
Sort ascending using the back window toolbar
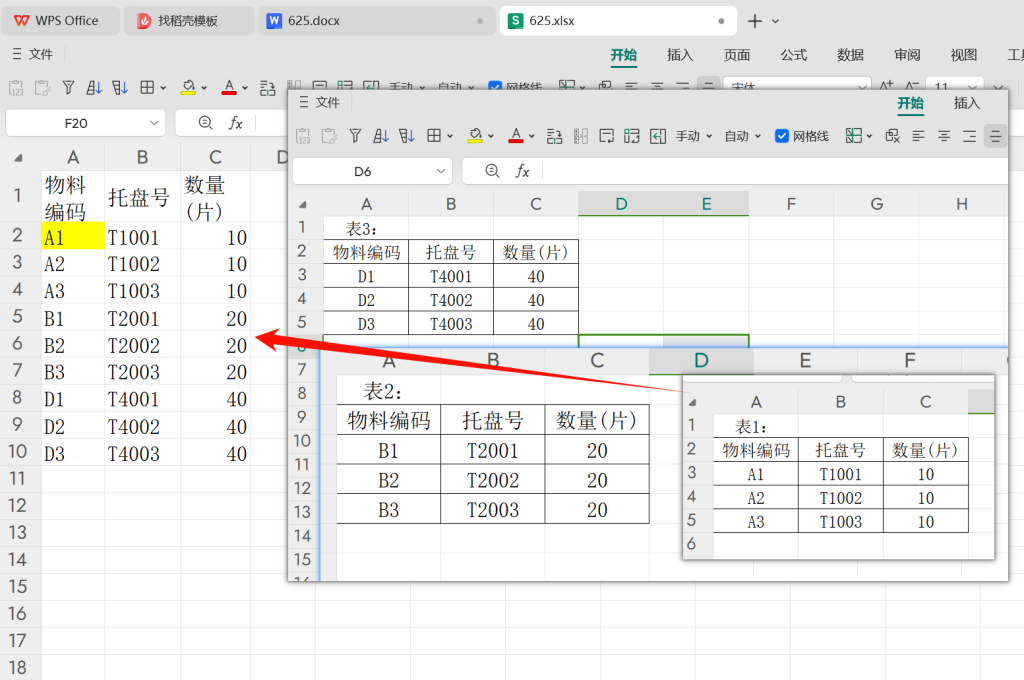click(x=94, y=88)
